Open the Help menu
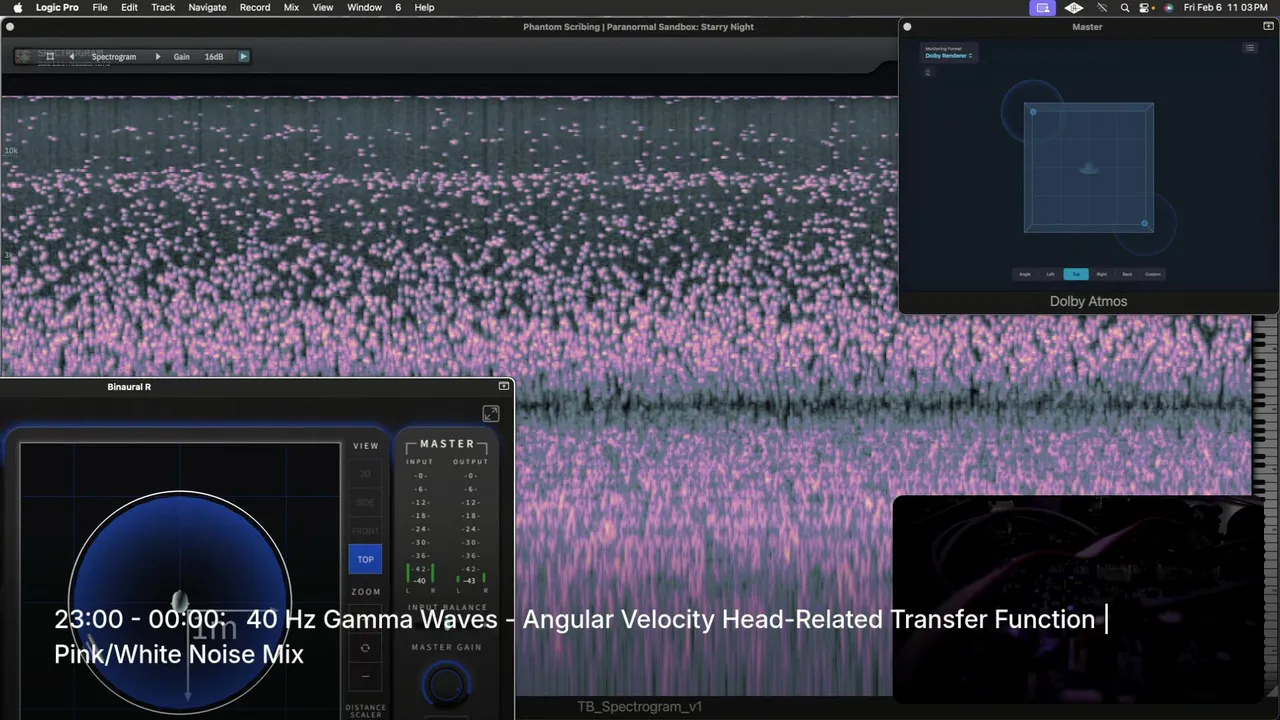Viewport: 1280px width, 720px height. coord(424,7)
